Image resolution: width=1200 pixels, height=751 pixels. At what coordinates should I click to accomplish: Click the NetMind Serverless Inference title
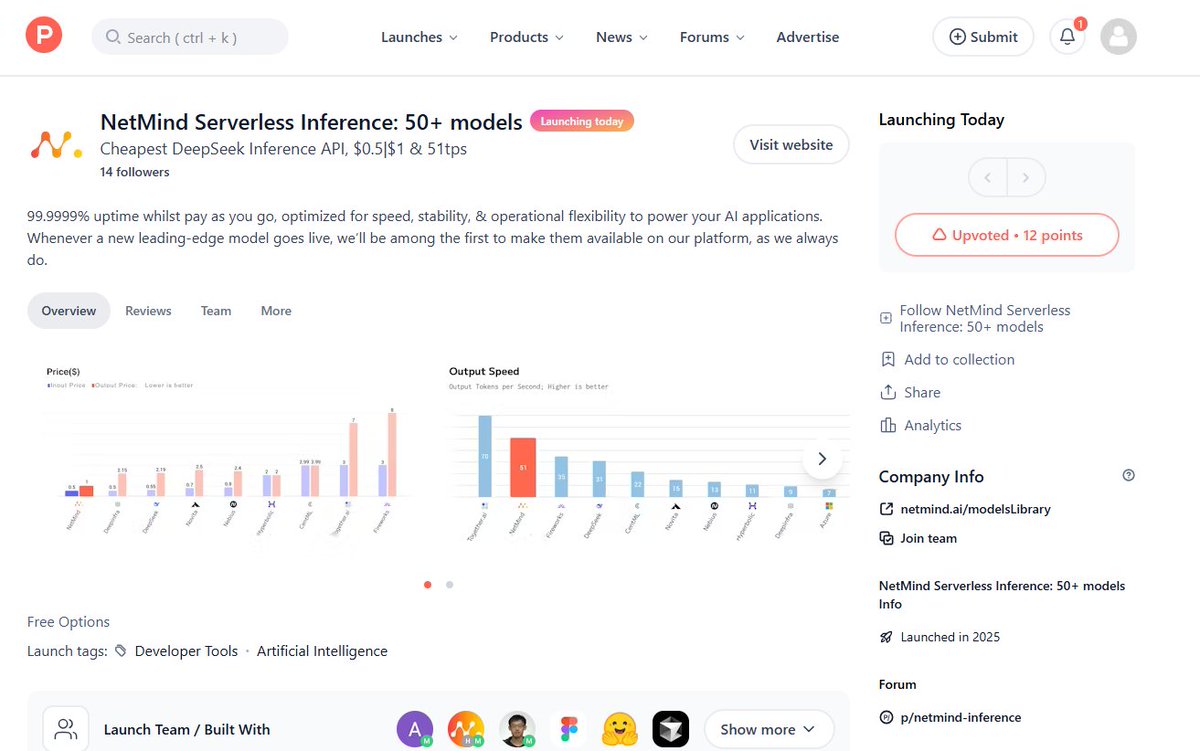tap(311, 122)
